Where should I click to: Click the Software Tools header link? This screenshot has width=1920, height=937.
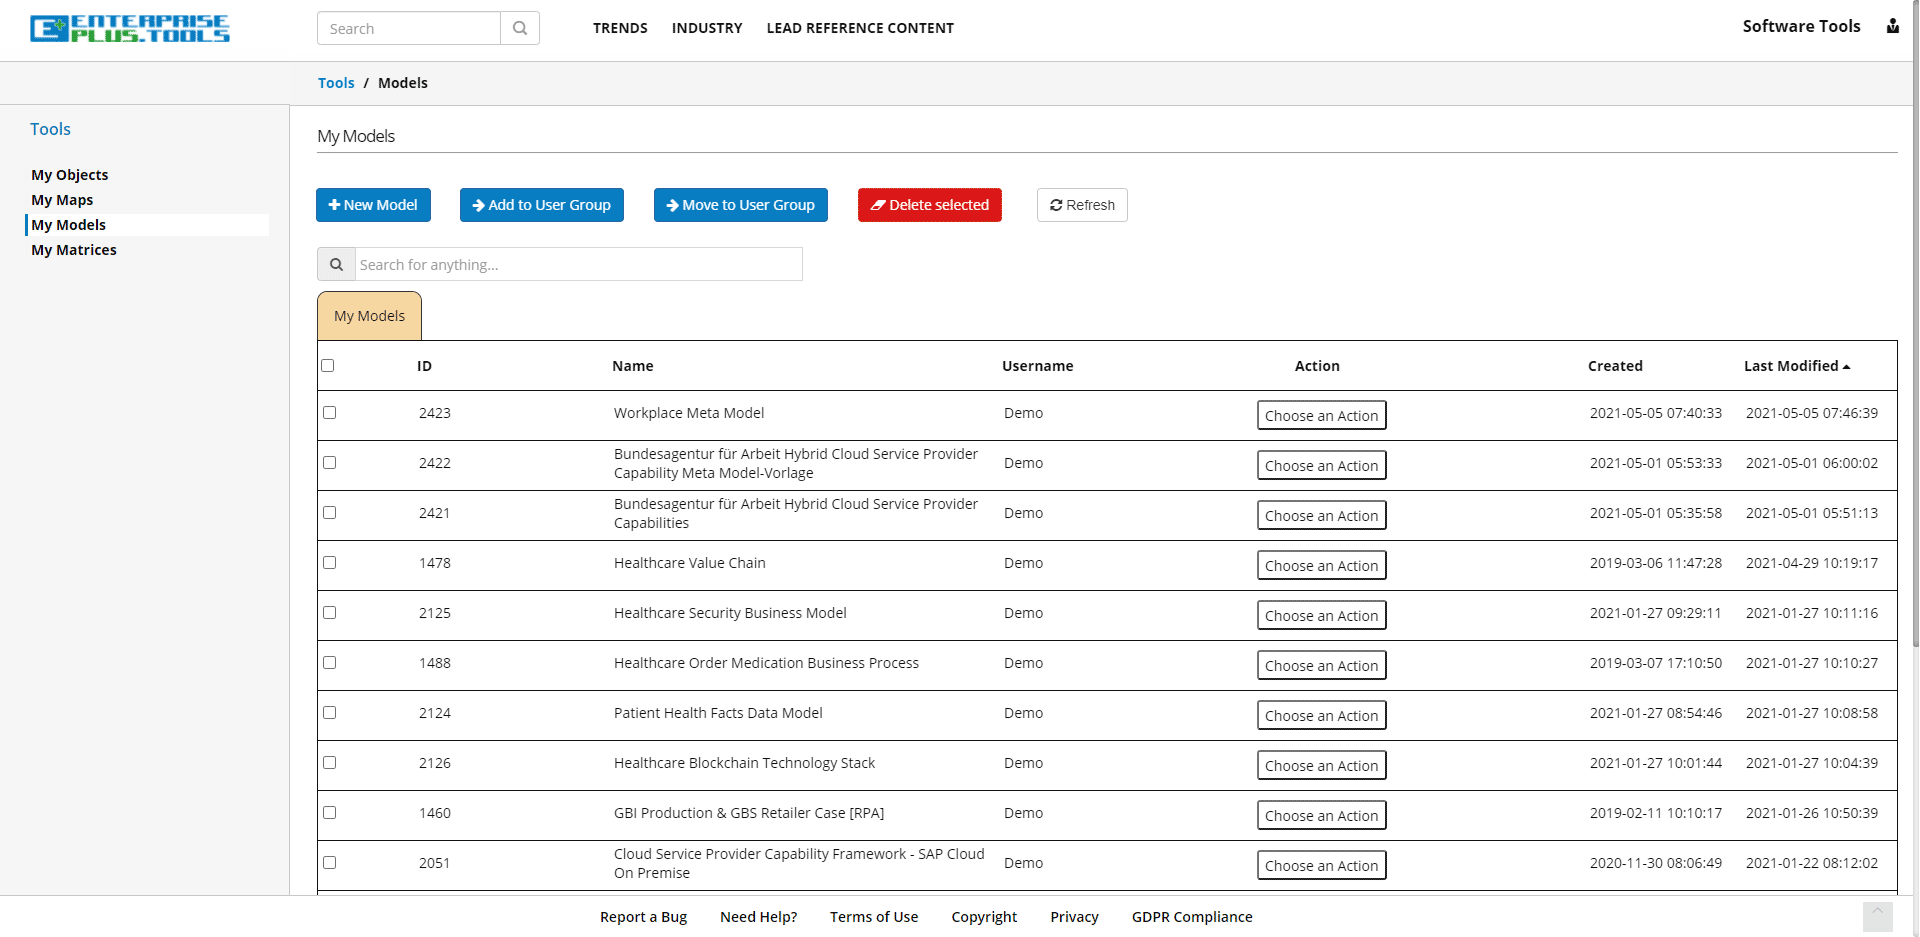tap(1801, 26)
